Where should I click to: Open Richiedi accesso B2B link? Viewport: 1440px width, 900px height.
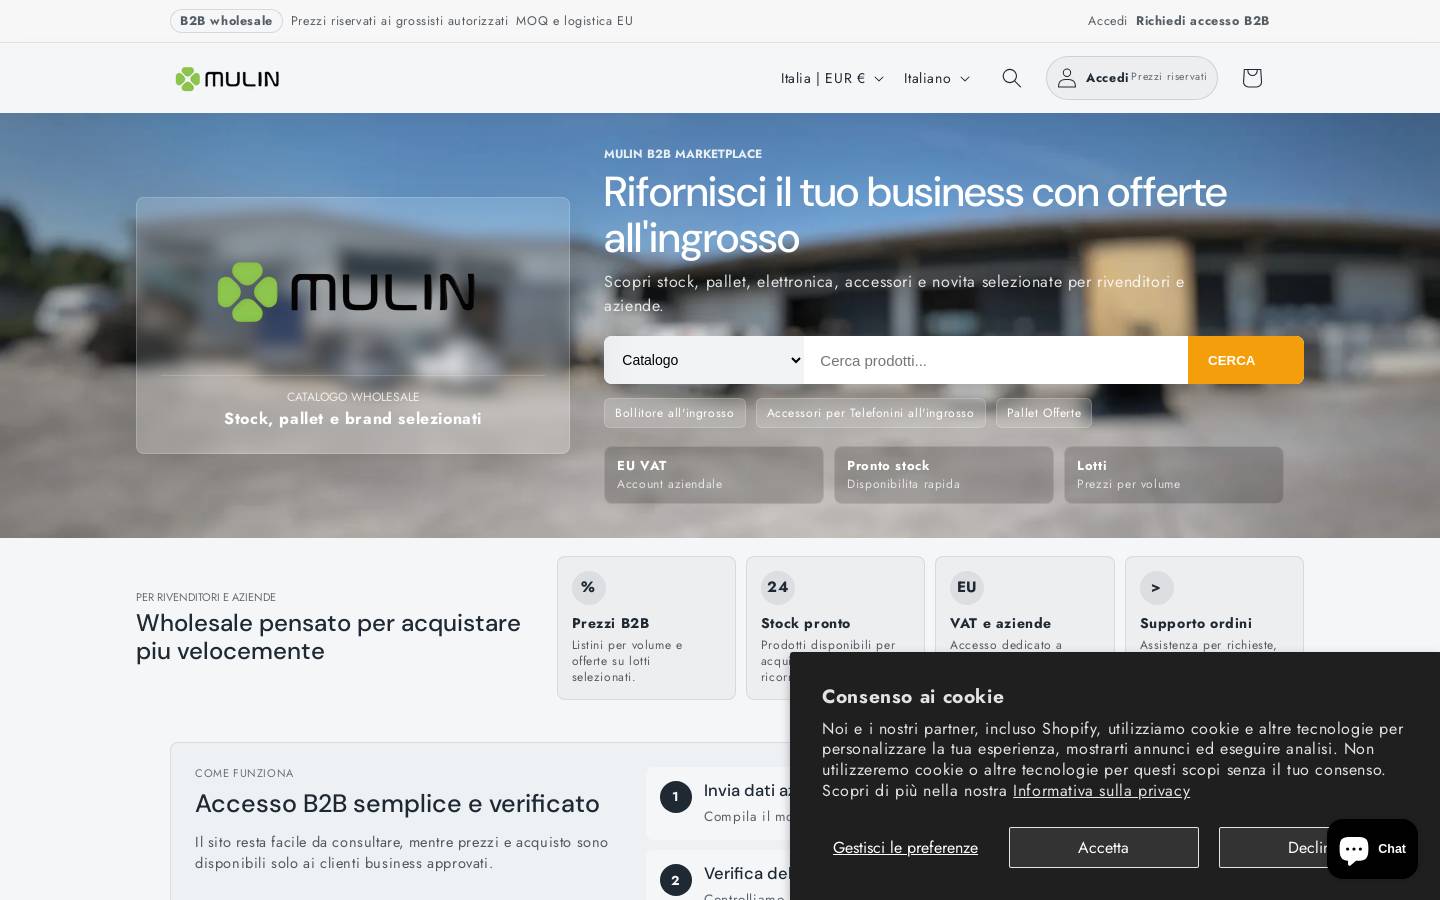pyautogui.click(x=1202, y=21)
